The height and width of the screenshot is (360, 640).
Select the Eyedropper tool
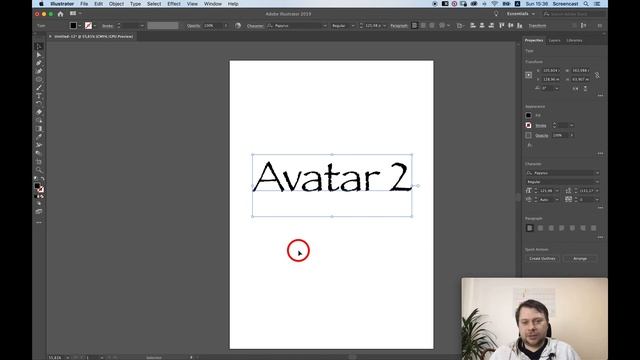click(x=39, y=137)
